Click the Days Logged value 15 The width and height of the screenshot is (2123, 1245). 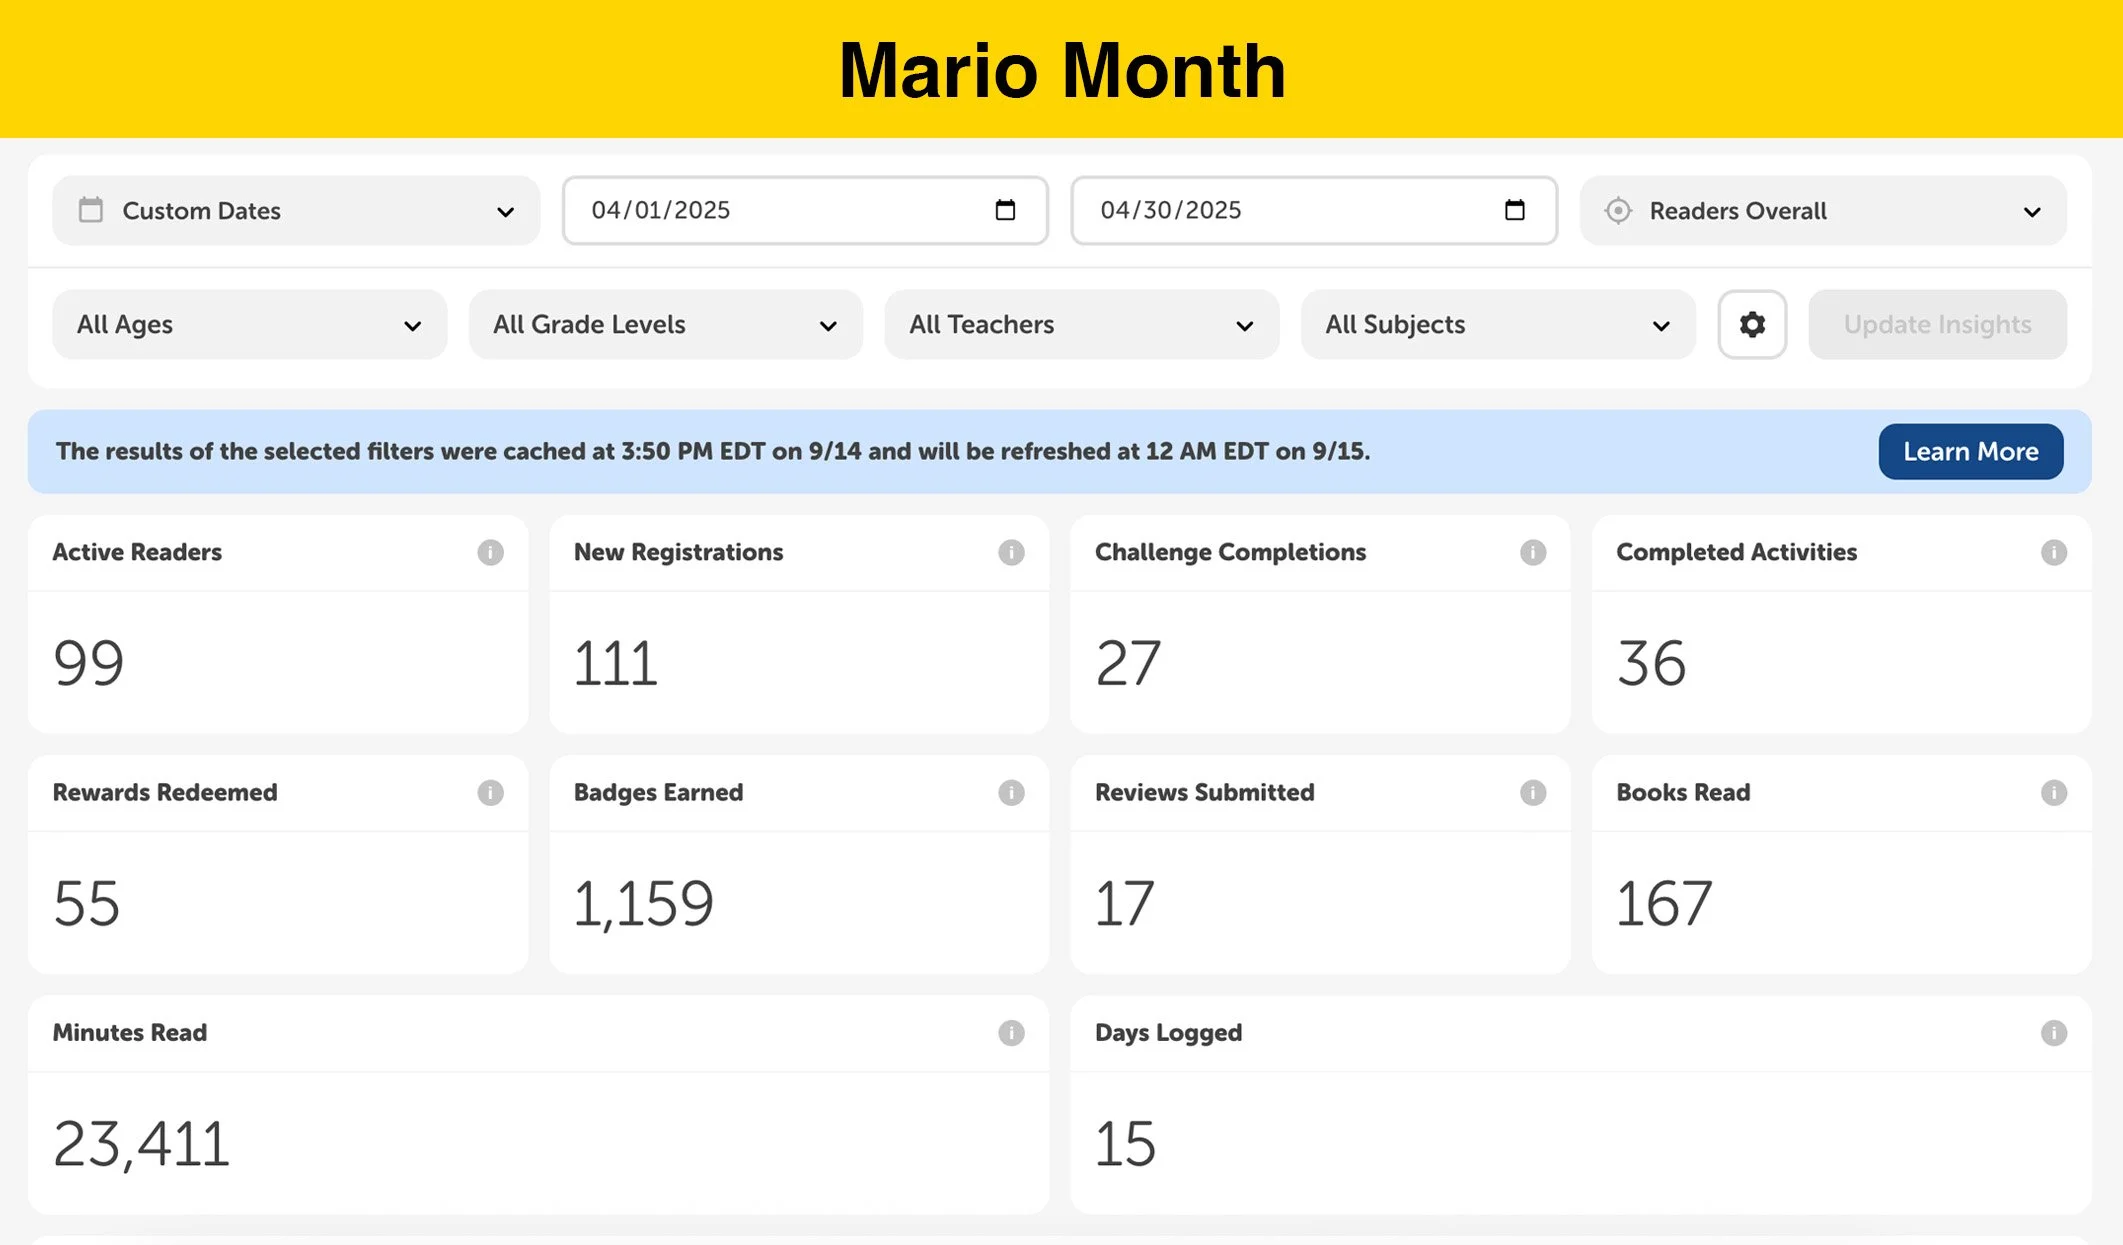click(x=1125, y=1143)
